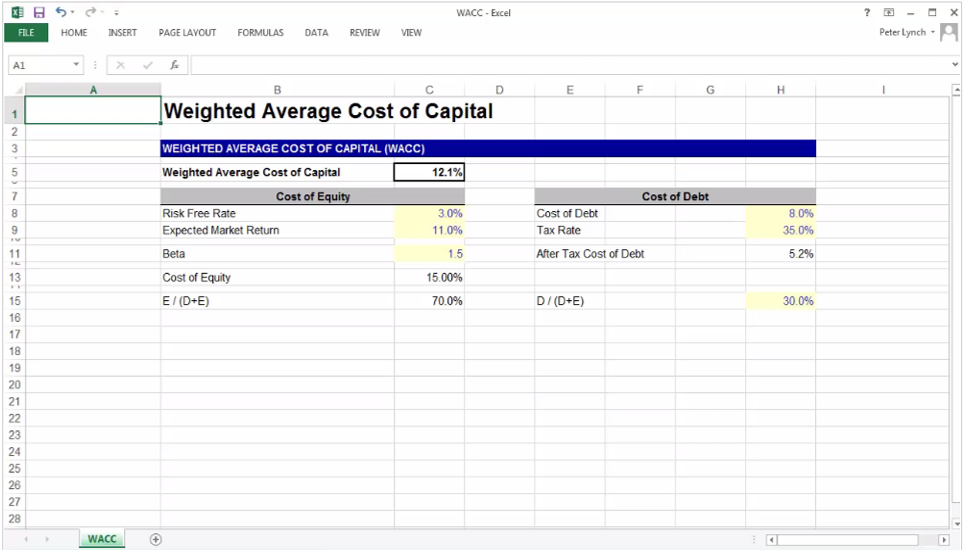Select column A header
The image size is (963, 550).
coord(93,90)
